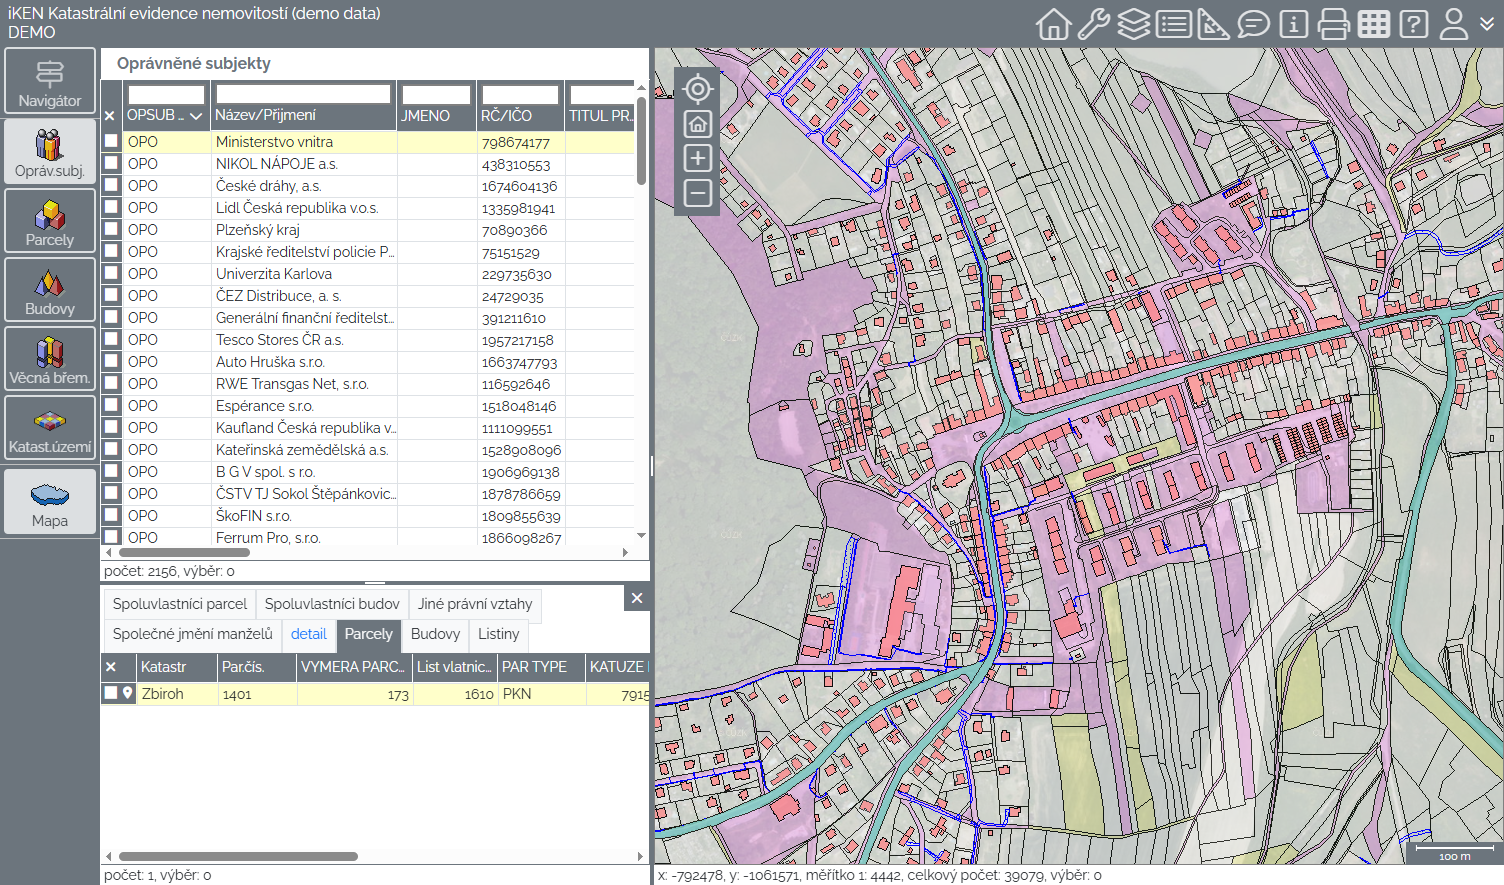Expand the double-chevron toolbar overflow
Screen dimensions: 1504x885
[1487, 24]
